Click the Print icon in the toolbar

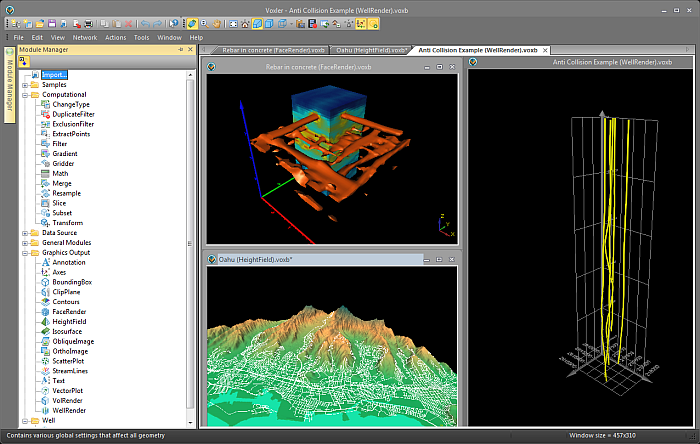(x=89, y=24)
